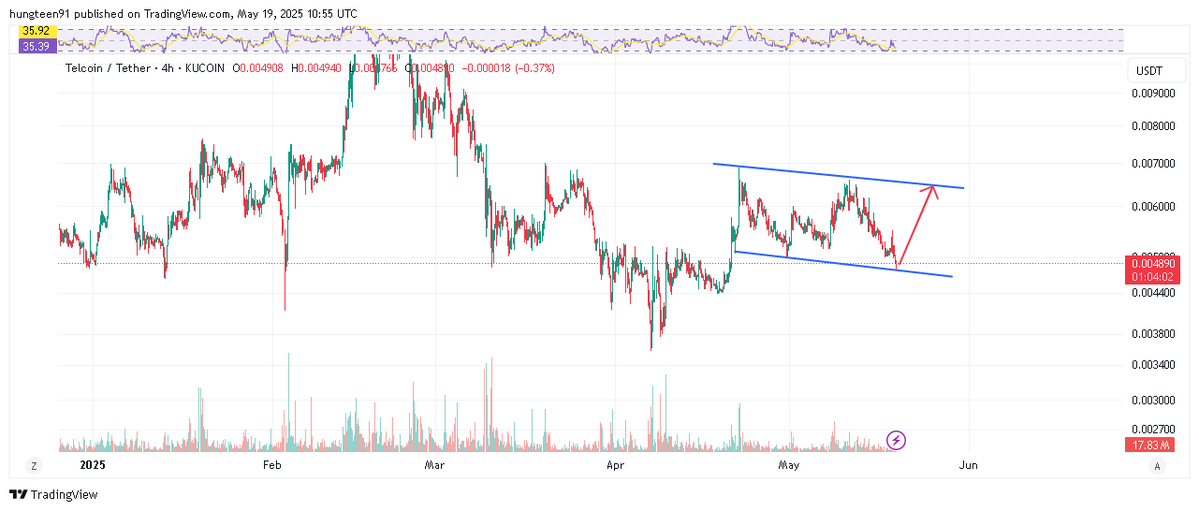
Task: Click the 0.003000 price axis label
Action: 1152,399
